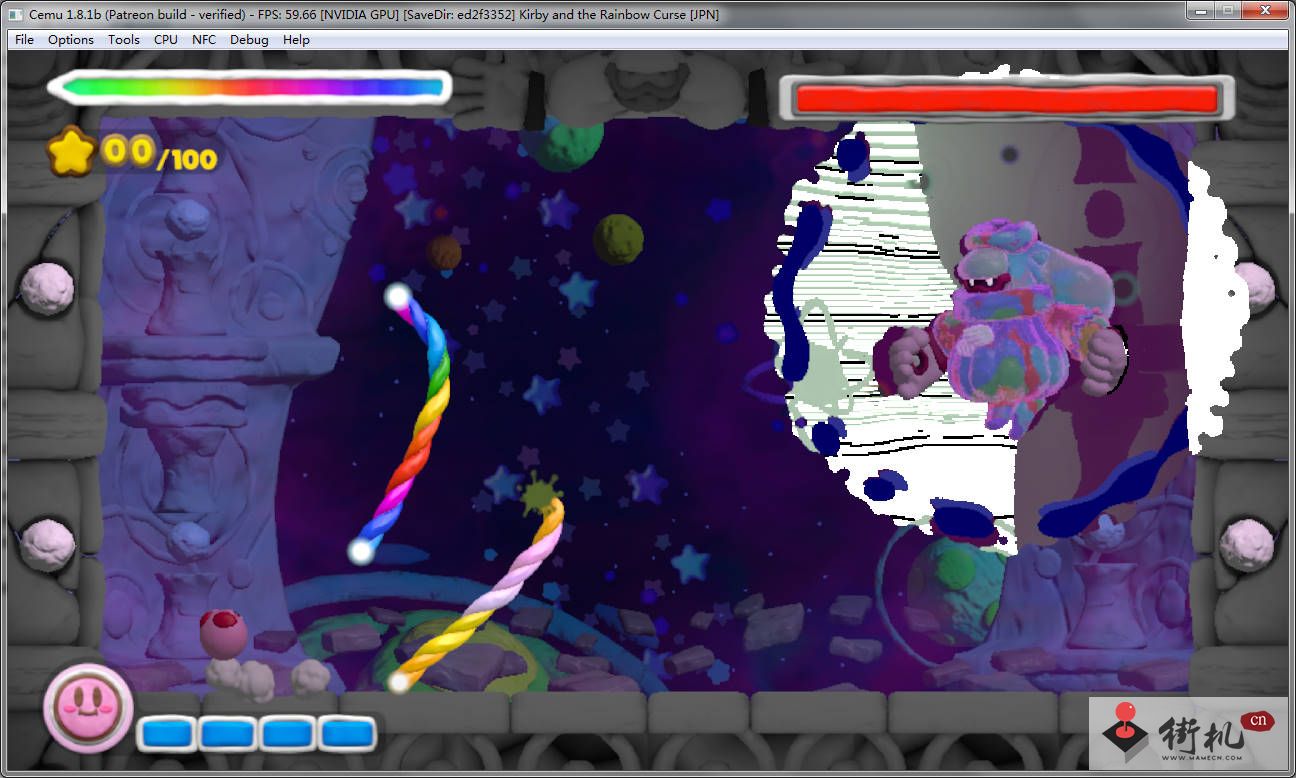Click the red Kirby ball character
The image size is (1296, 778).
223,633
